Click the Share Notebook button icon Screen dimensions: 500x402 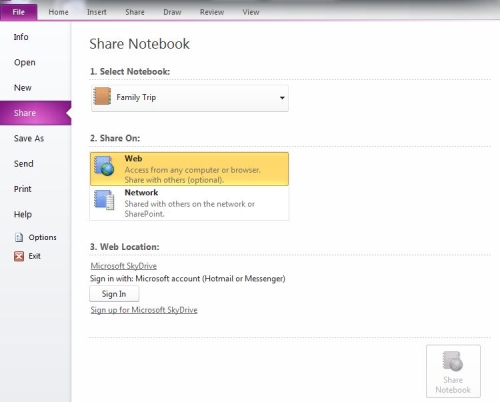[453, 361]
